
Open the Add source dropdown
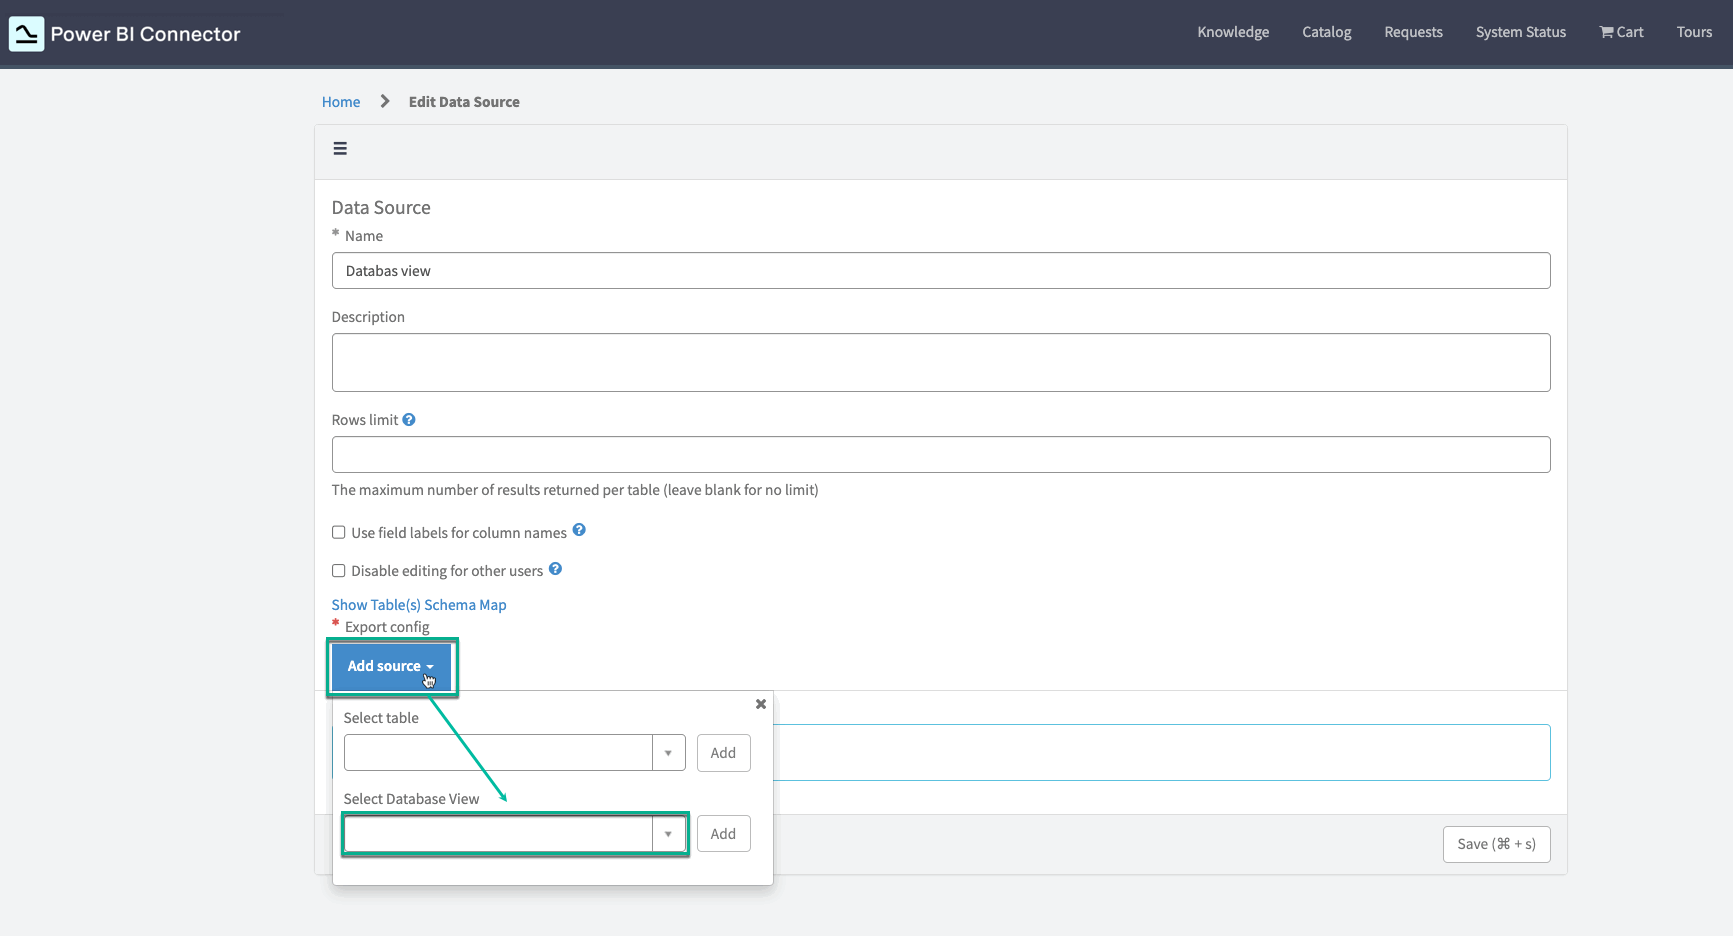click(x=391, y=665)
